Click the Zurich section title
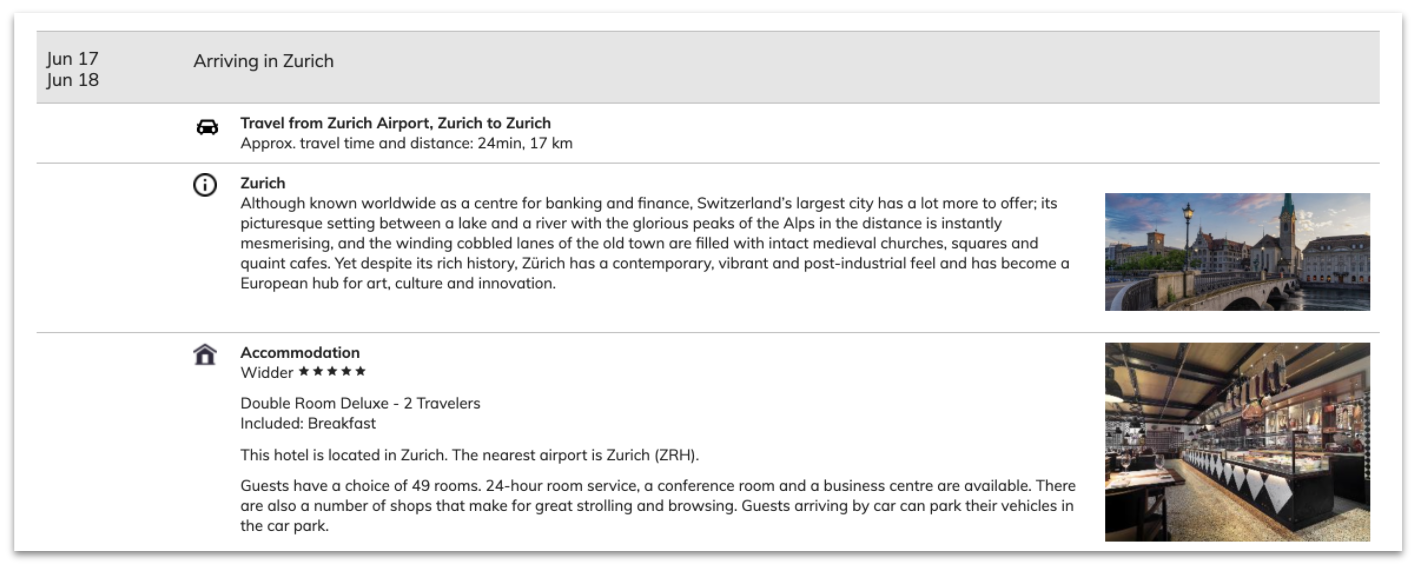 [263, 183]
